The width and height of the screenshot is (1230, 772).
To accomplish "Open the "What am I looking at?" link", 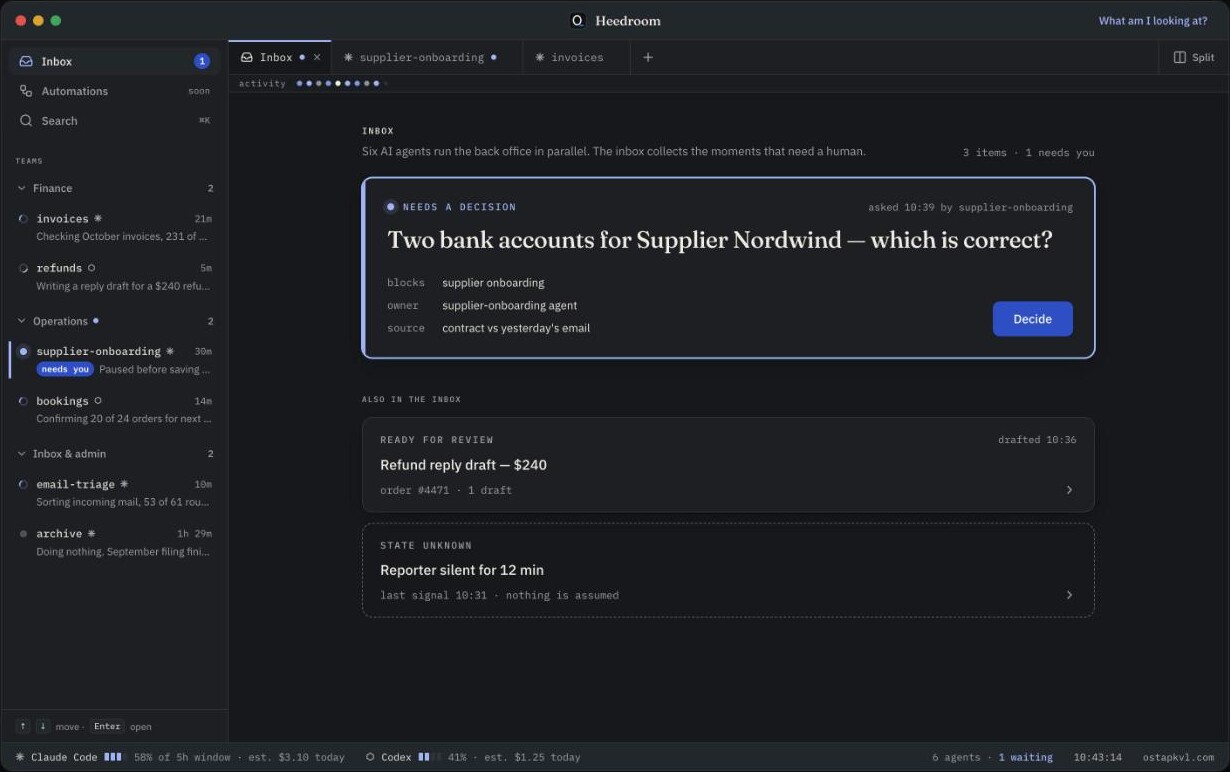I will pos(1153,20).
